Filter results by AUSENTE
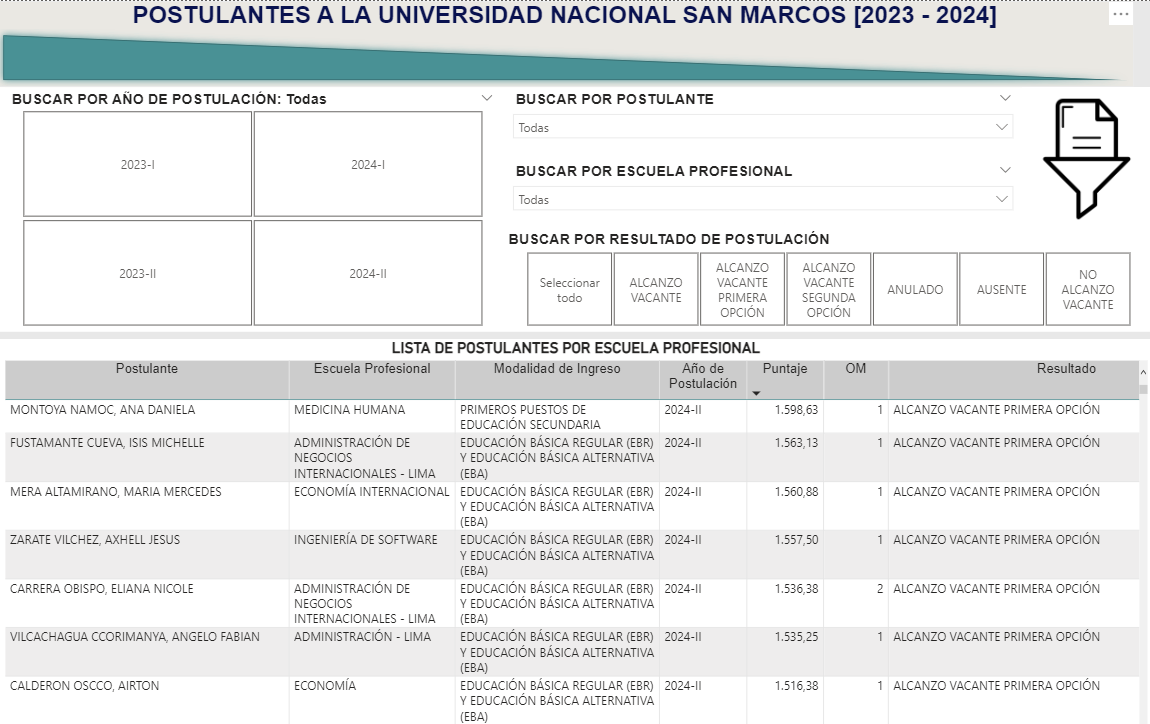Screen dimensions: 1150x724 pyautogui.click(x=1001, y=290)
